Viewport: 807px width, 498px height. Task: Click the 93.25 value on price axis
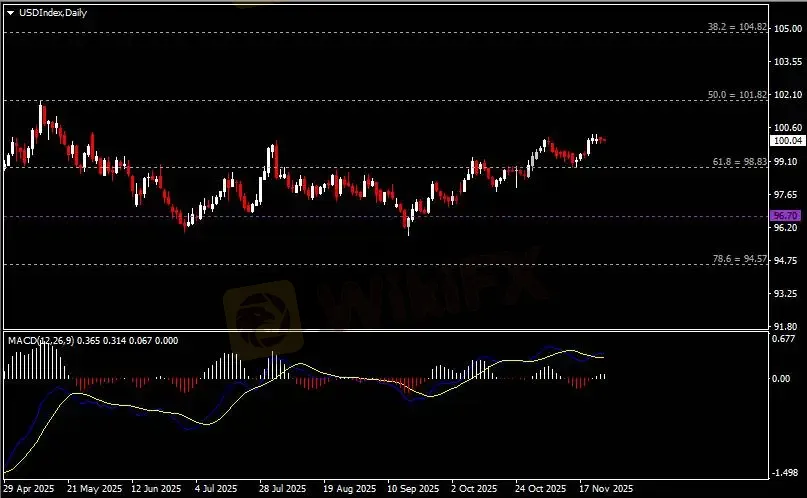pyautogui.click(x=786, y=293)
